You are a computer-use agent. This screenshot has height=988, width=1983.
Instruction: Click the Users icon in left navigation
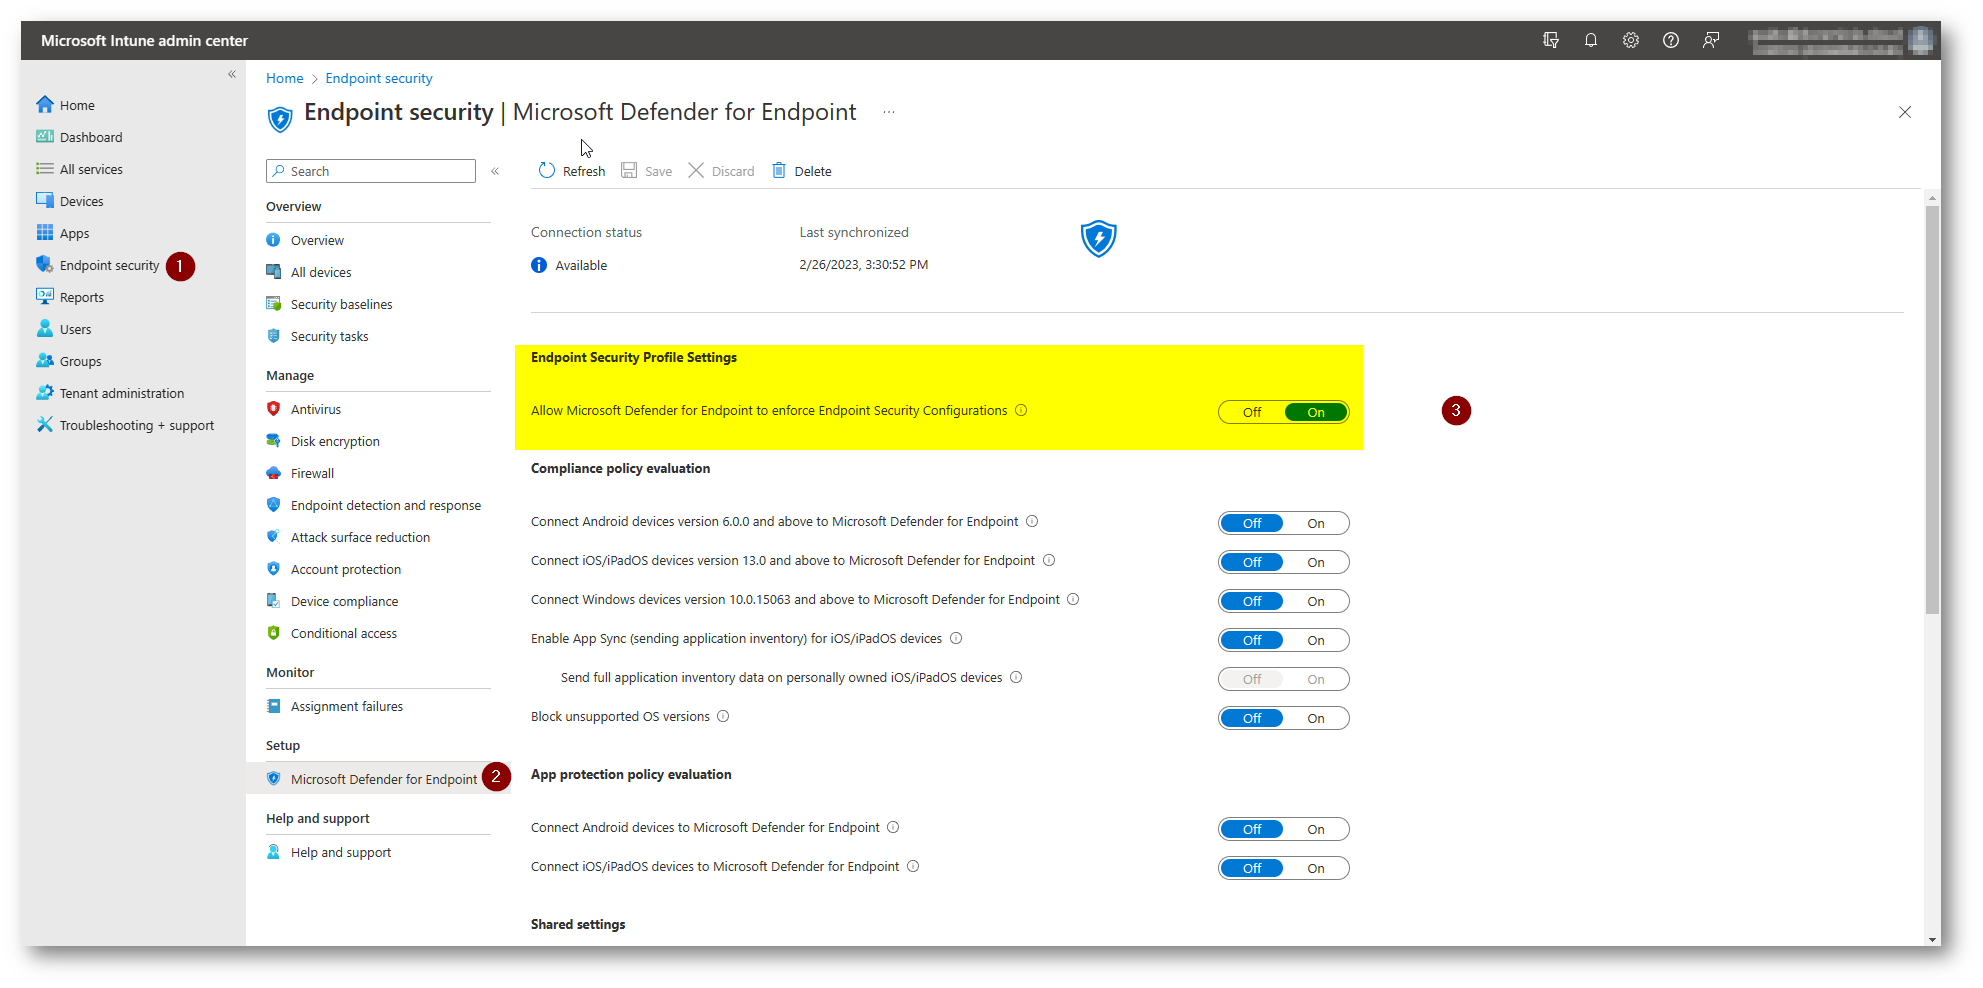[45, 328]
